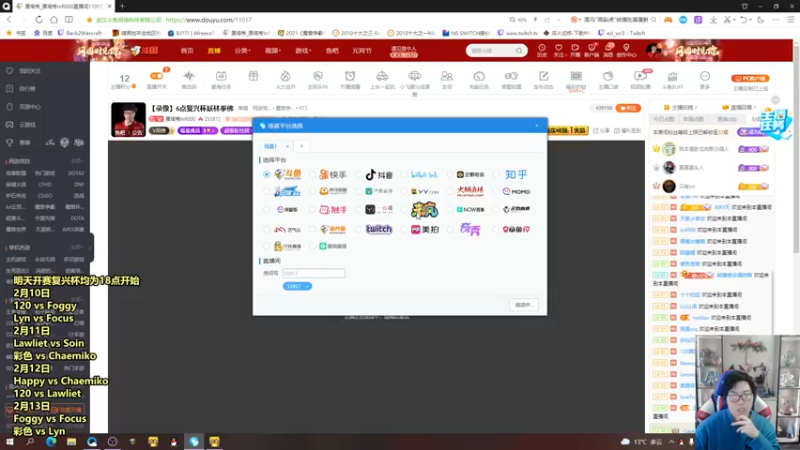This screenshot has height=450, width=800.
Task: Open the 鱼吧 nav item
Action: tap(332, 51)
